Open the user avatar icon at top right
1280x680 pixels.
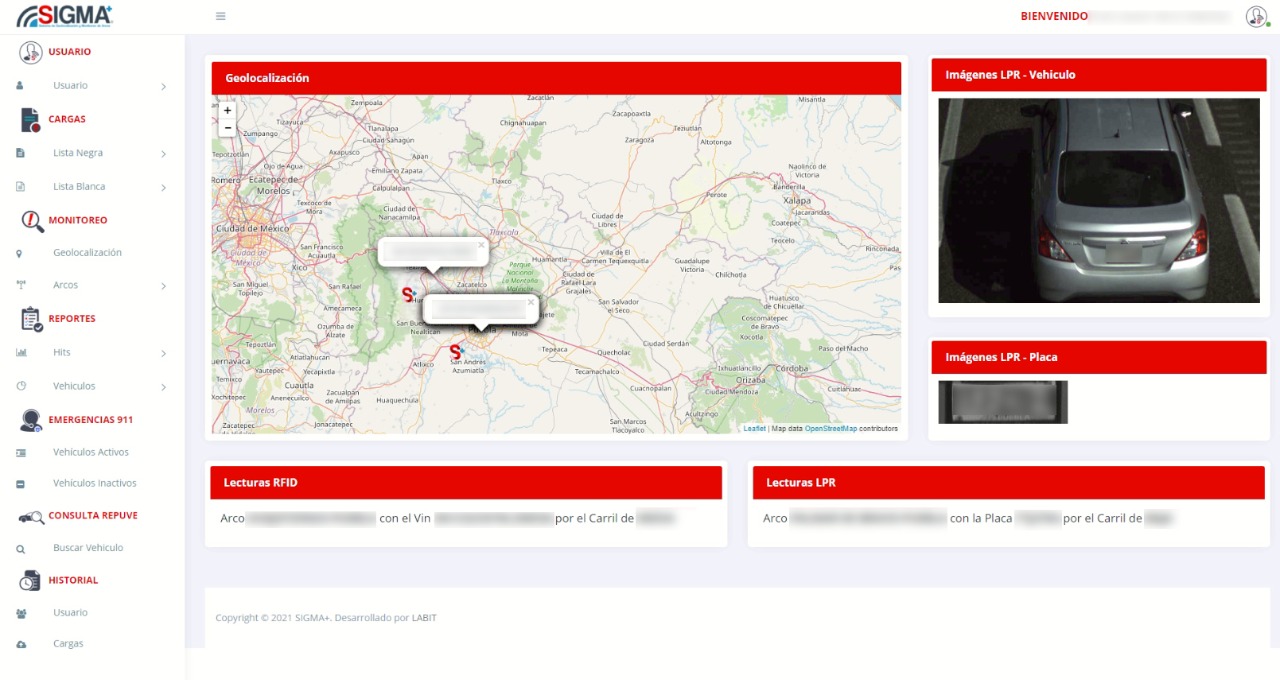[1256, 16]
